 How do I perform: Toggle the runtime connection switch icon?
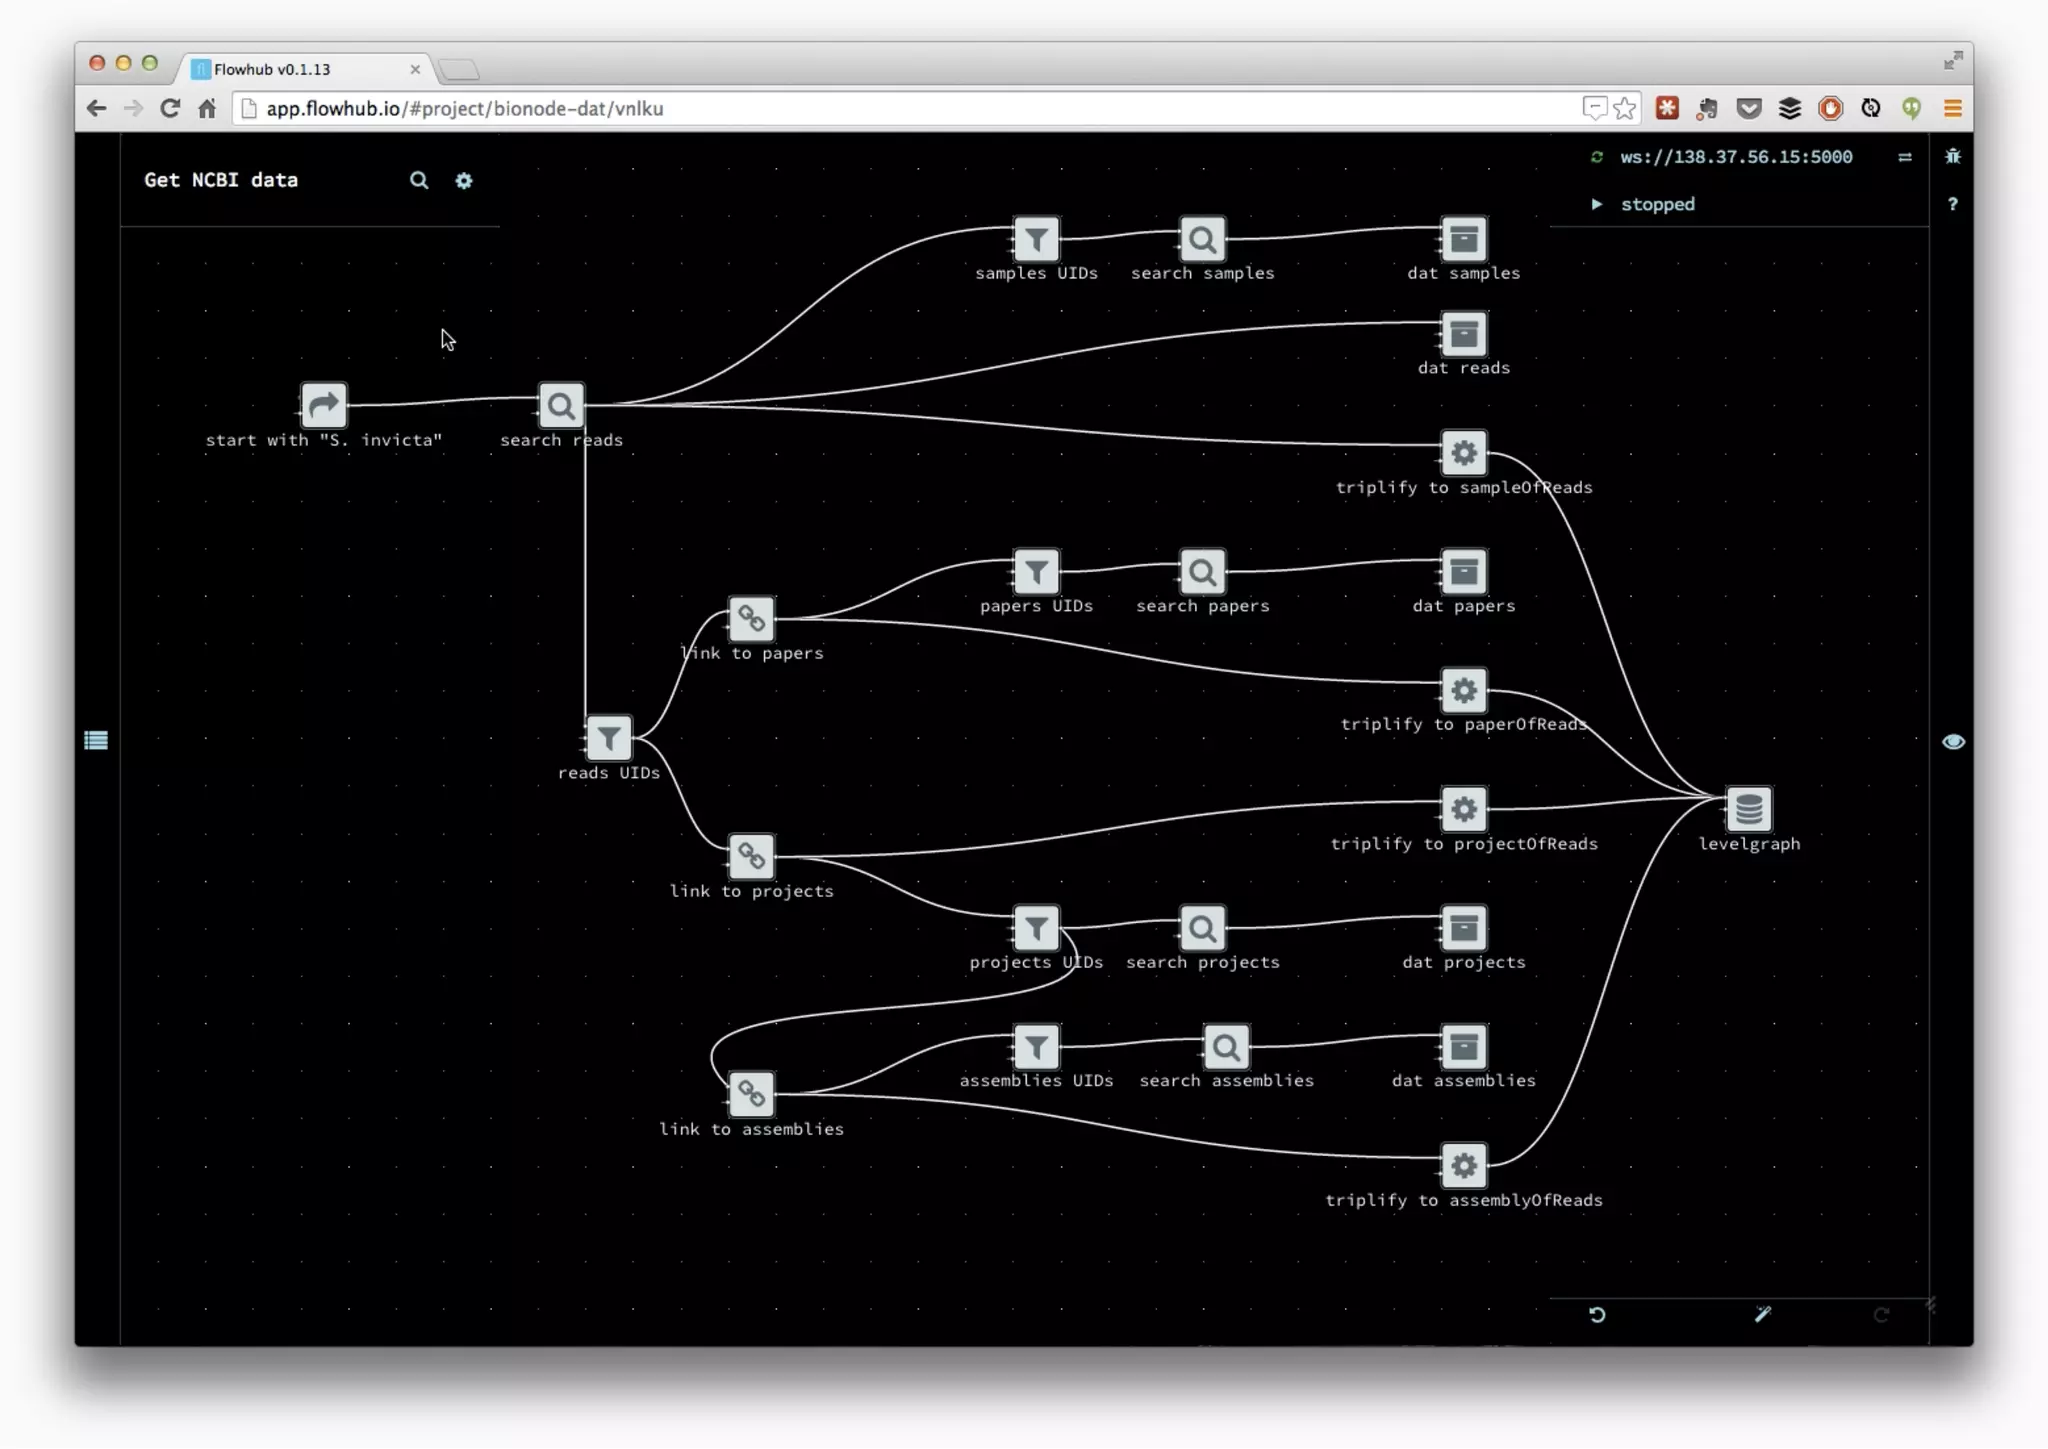(1904, 157)
